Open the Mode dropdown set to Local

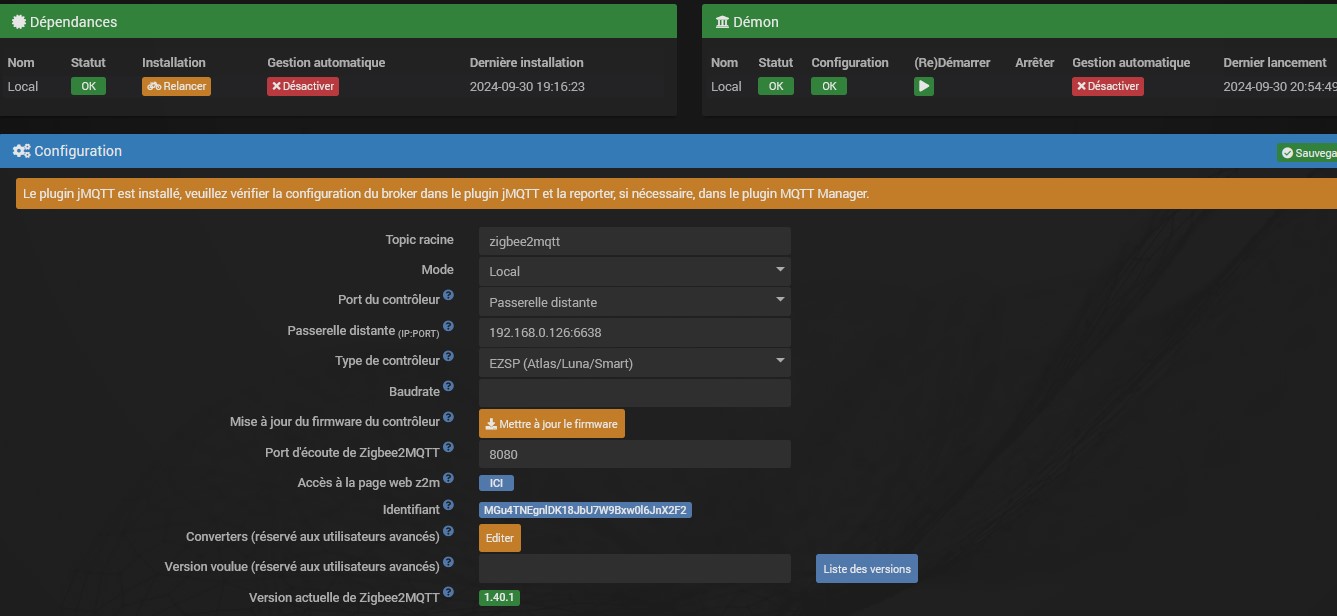coord(635,271)
